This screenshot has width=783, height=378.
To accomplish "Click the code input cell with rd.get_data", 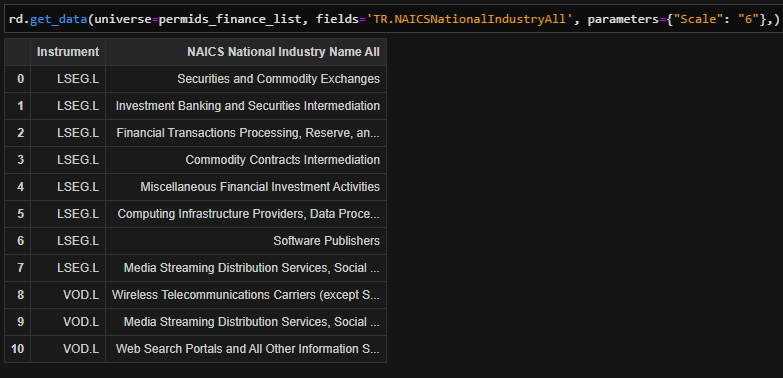I will point(392,20).
